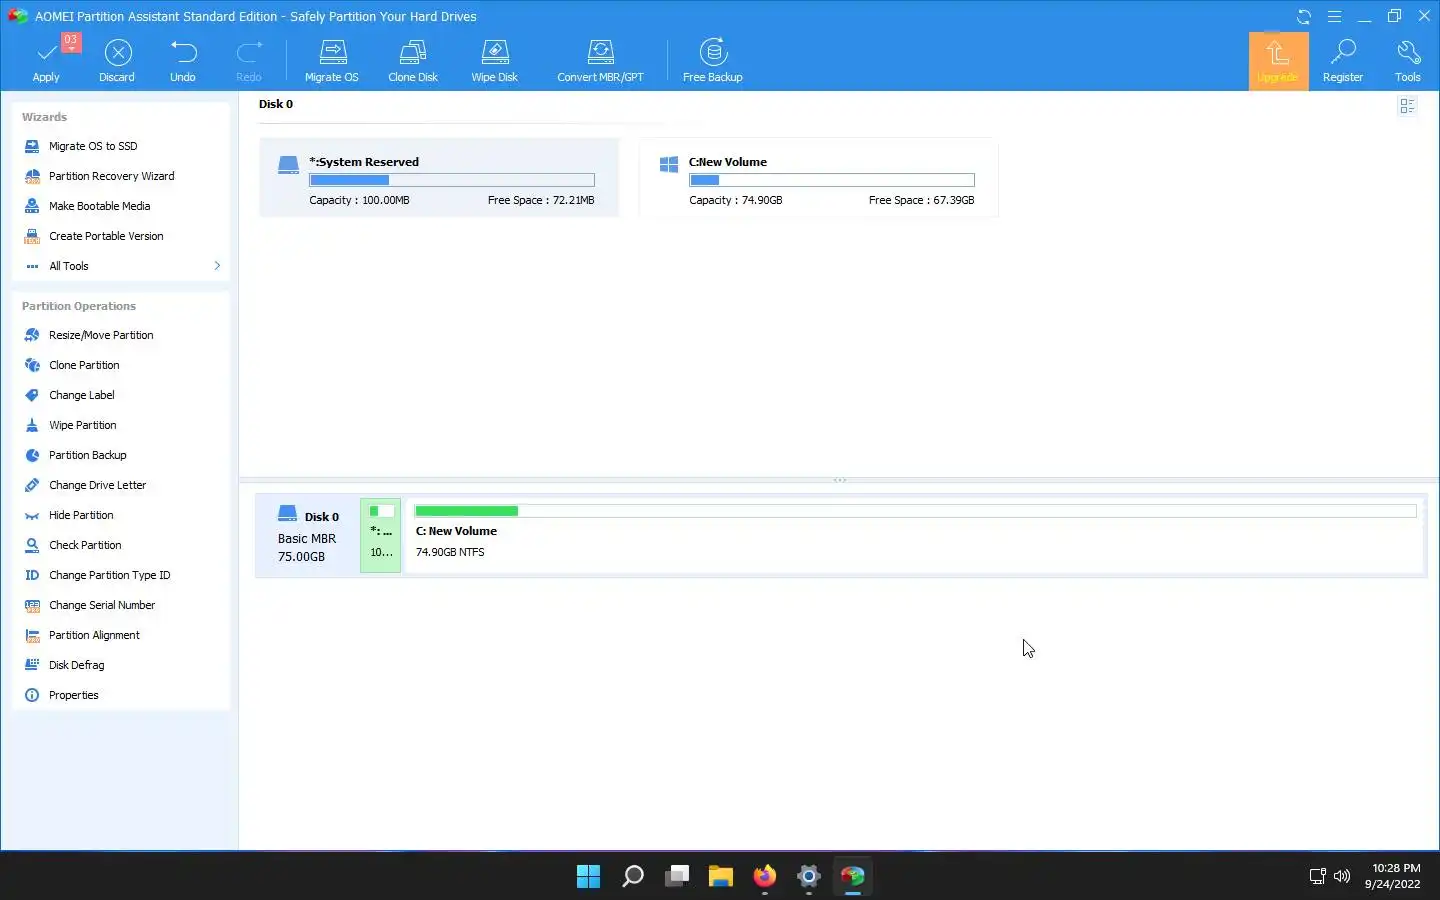Expand All Tools submenu arrow
This screenshot has width=1440, height=900.
217,265
